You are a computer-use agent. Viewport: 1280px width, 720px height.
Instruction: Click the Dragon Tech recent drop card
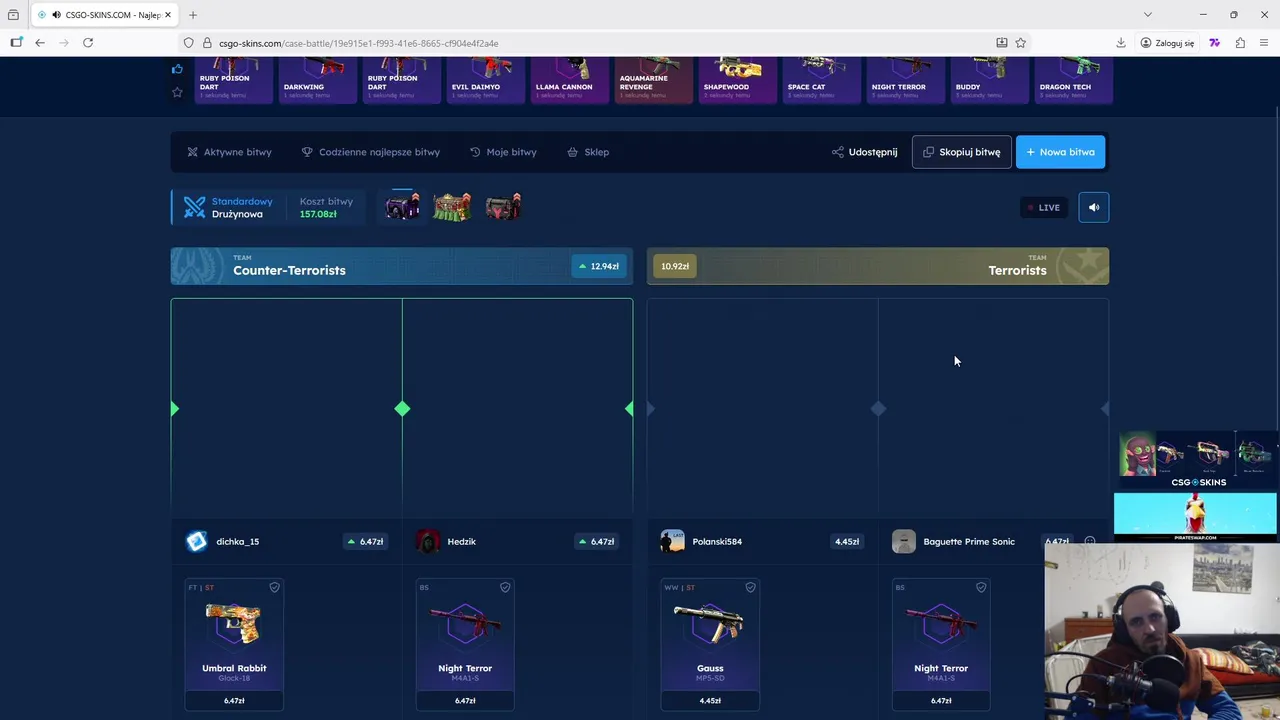point(1074,80)
